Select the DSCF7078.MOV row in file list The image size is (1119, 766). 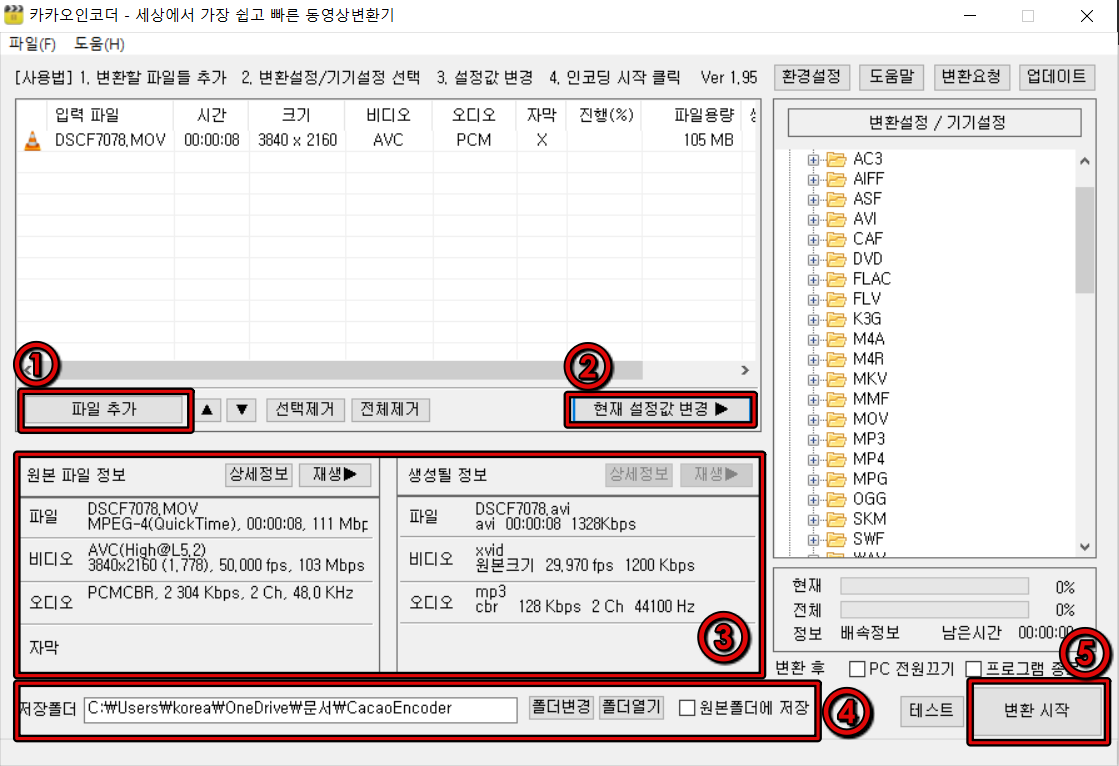pos(385,141)
